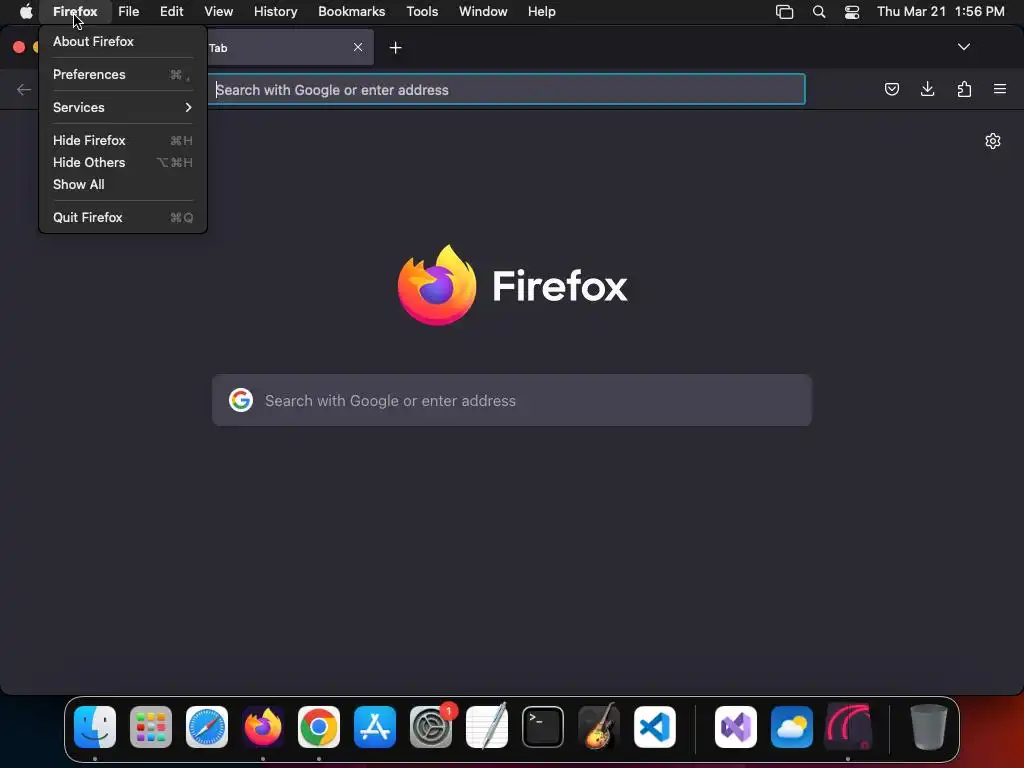Open Control Center in menu bar
Image resolution: width=1024 pixels, height=768 pixels.
[852, 12]
